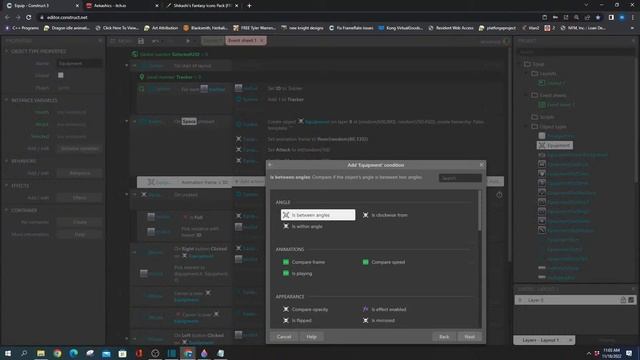Switch to the layout tab beside Event sheet 1
This screenshot has height=360, width=640.
click(x=212, y=40)
